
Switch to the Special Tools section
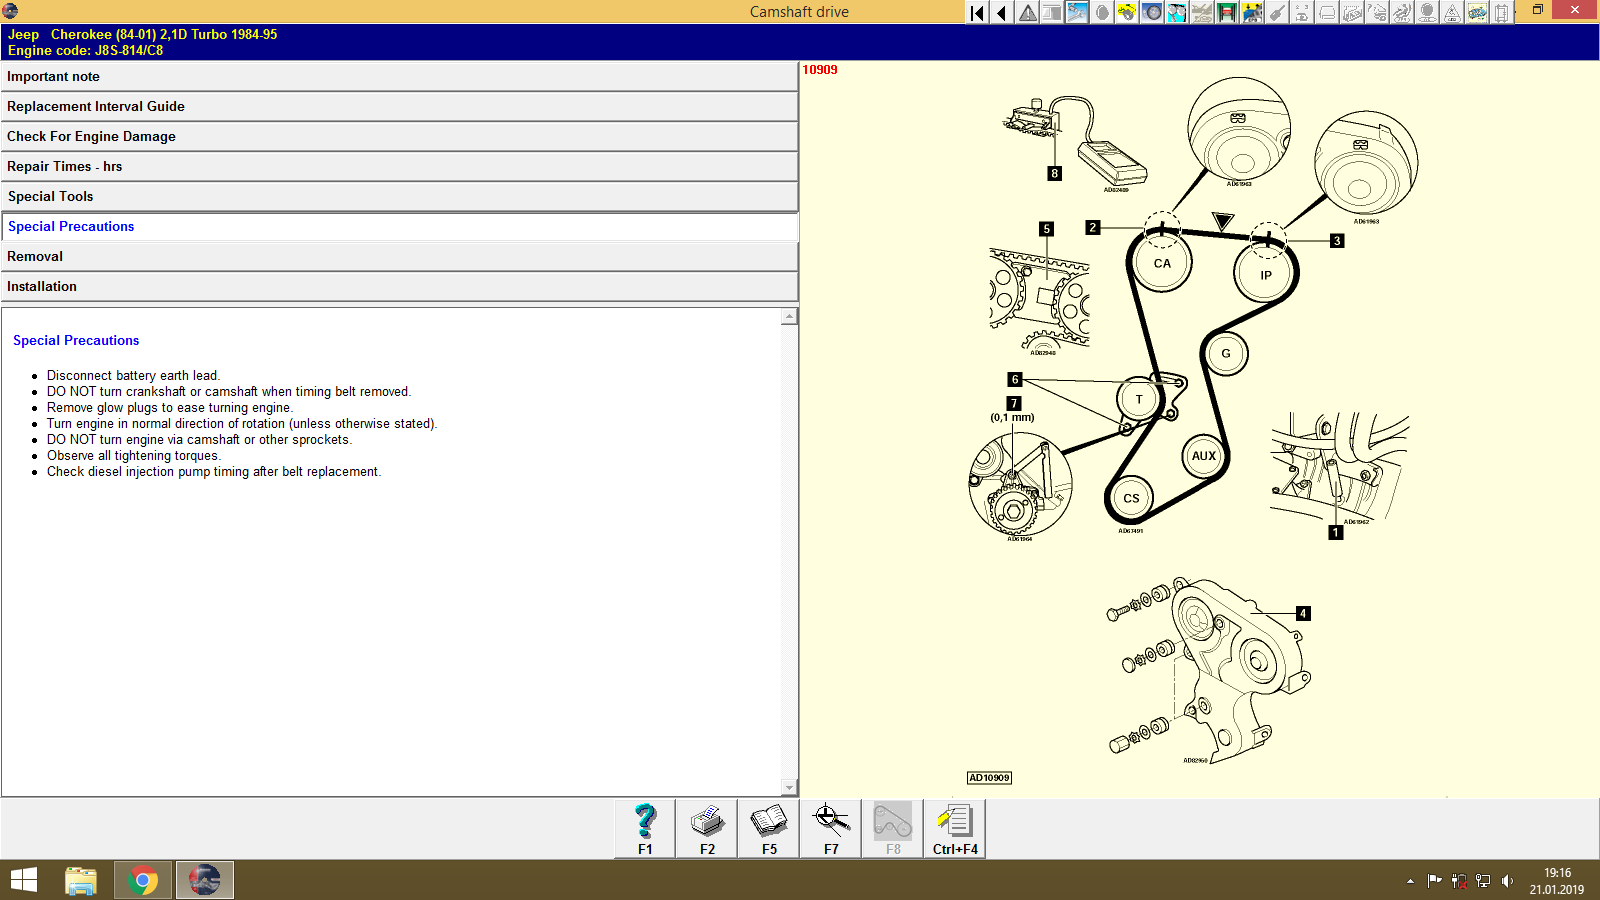point(400,196)
